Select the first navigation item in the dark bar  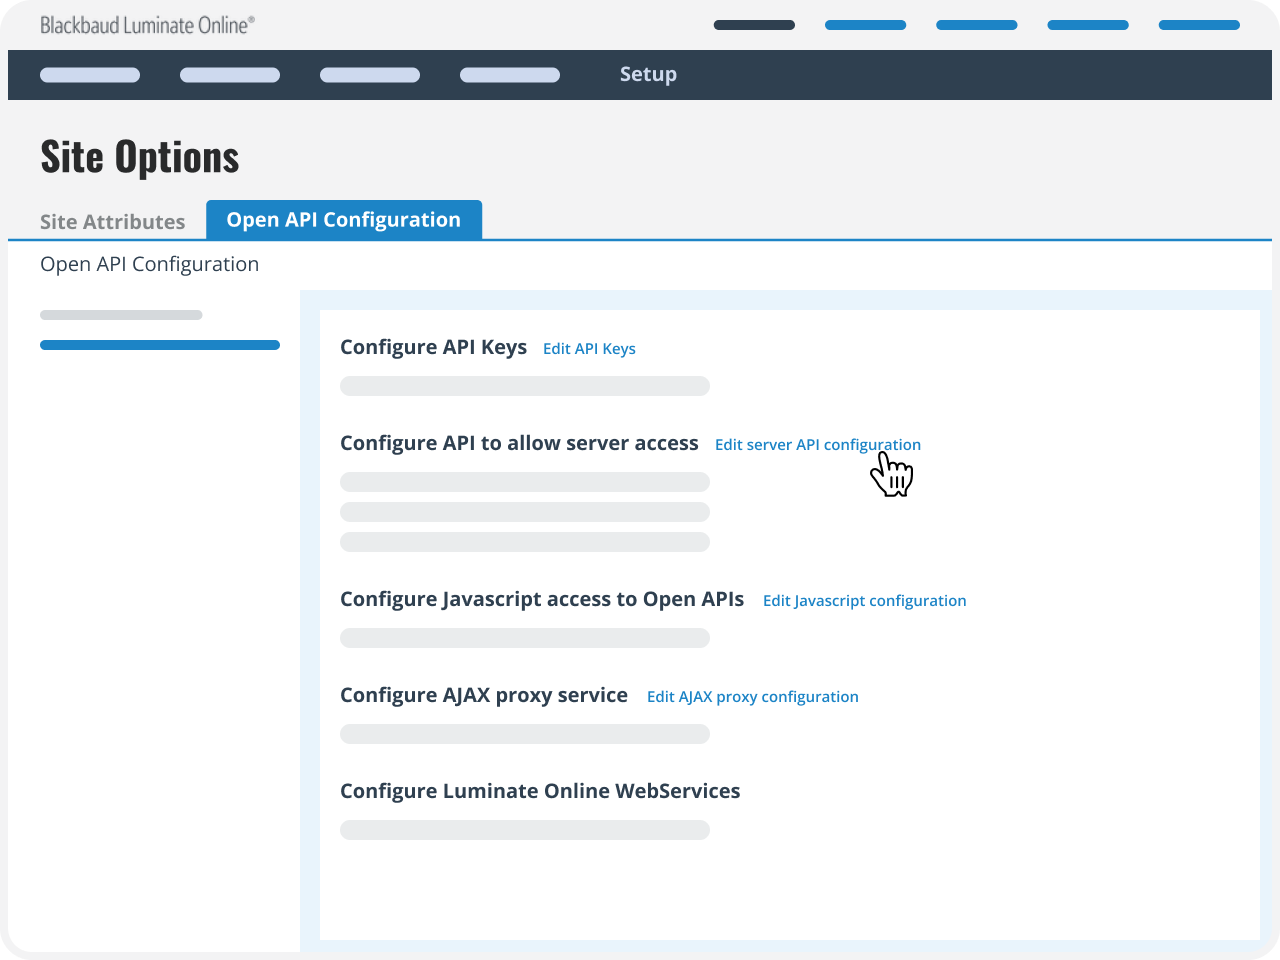(90, 74)
